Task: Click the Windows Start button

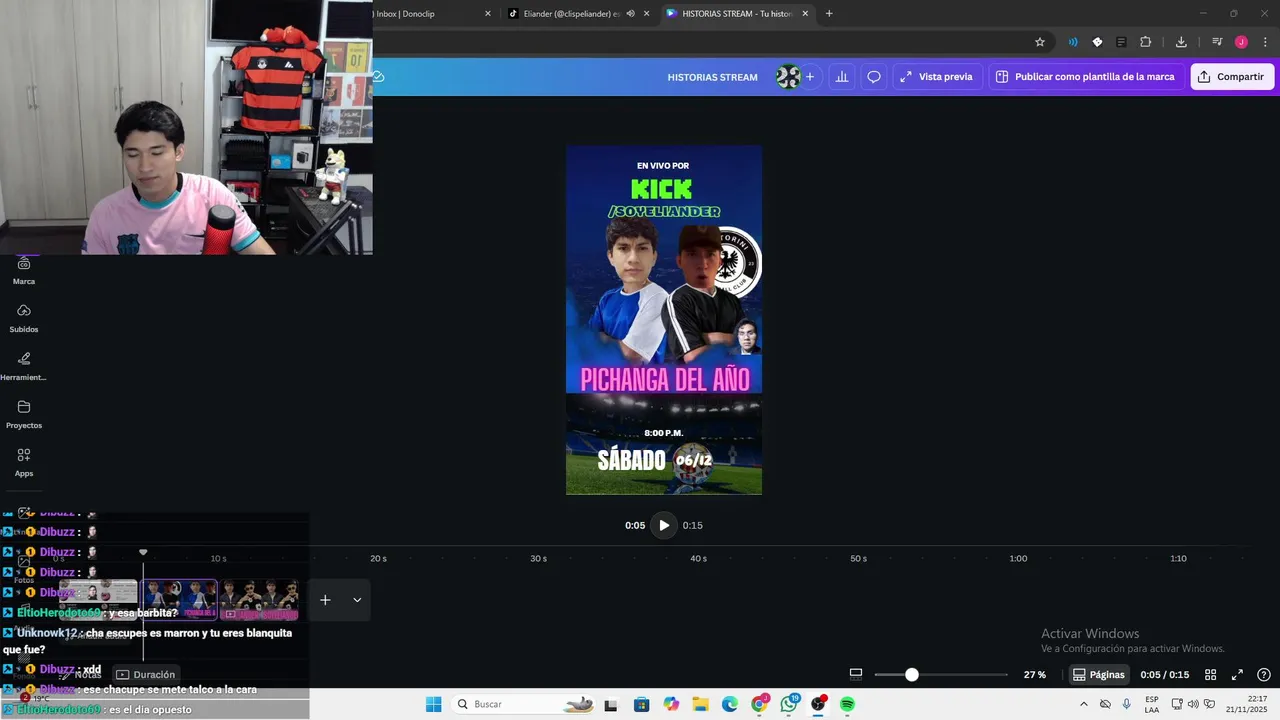Action: tap(433, 704)
